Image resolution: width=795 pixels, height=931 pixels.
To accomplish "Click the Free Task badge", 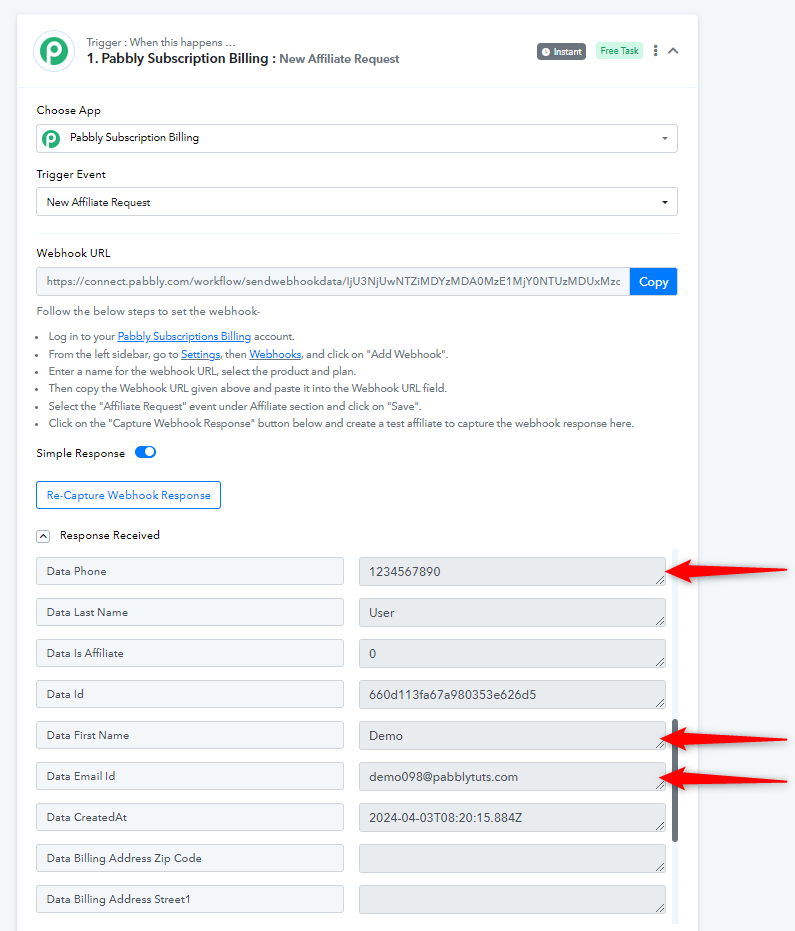I will pos(619,51).
